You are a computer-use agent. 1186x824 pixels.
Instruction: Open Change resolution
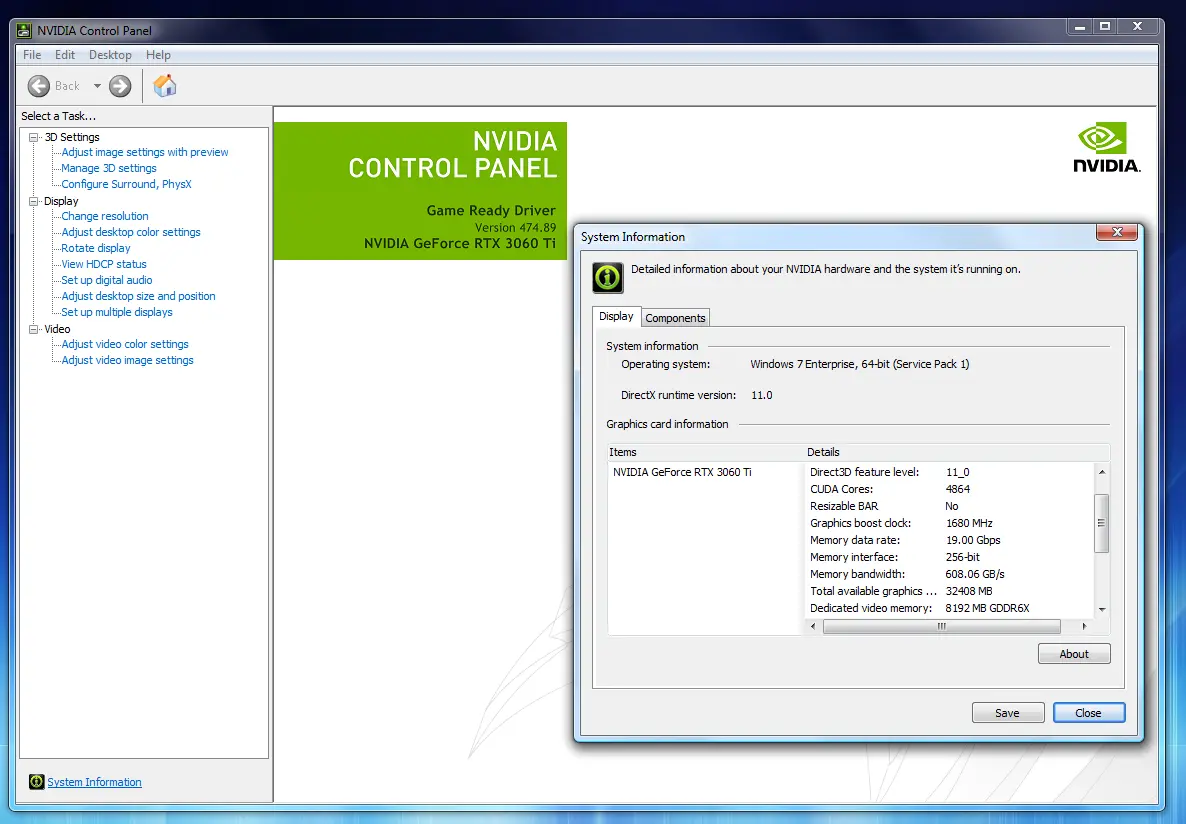[x=104, y=216]
